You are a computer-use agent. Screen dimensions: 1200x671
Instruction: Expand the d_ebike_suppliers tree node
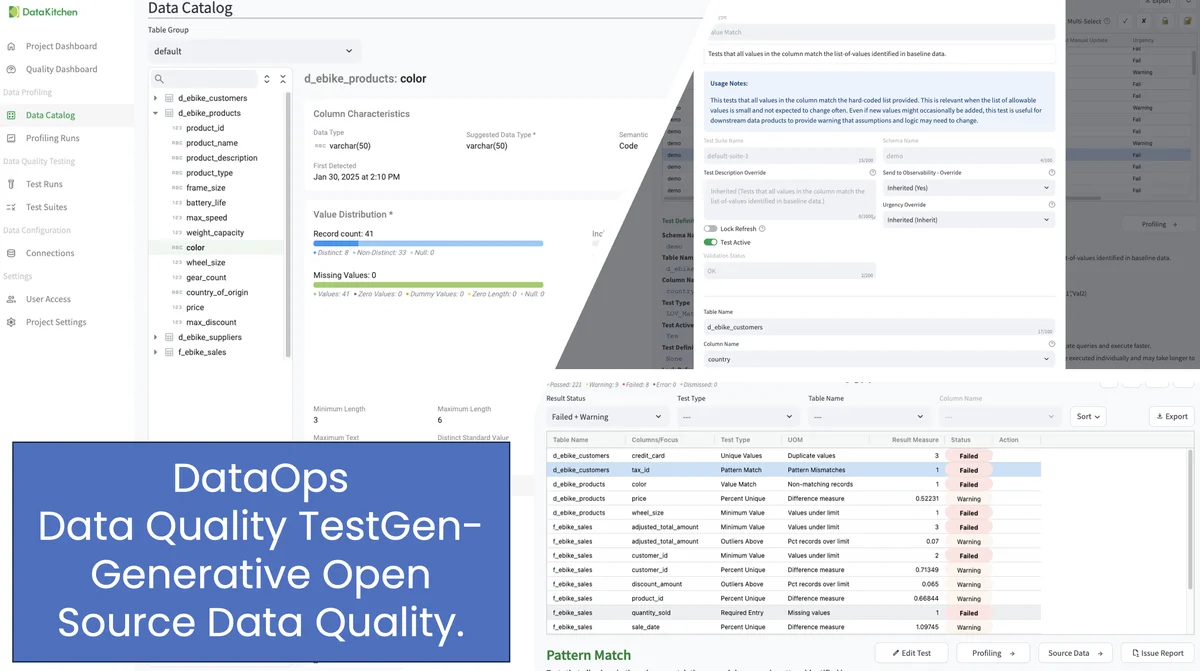coord(155,337)
